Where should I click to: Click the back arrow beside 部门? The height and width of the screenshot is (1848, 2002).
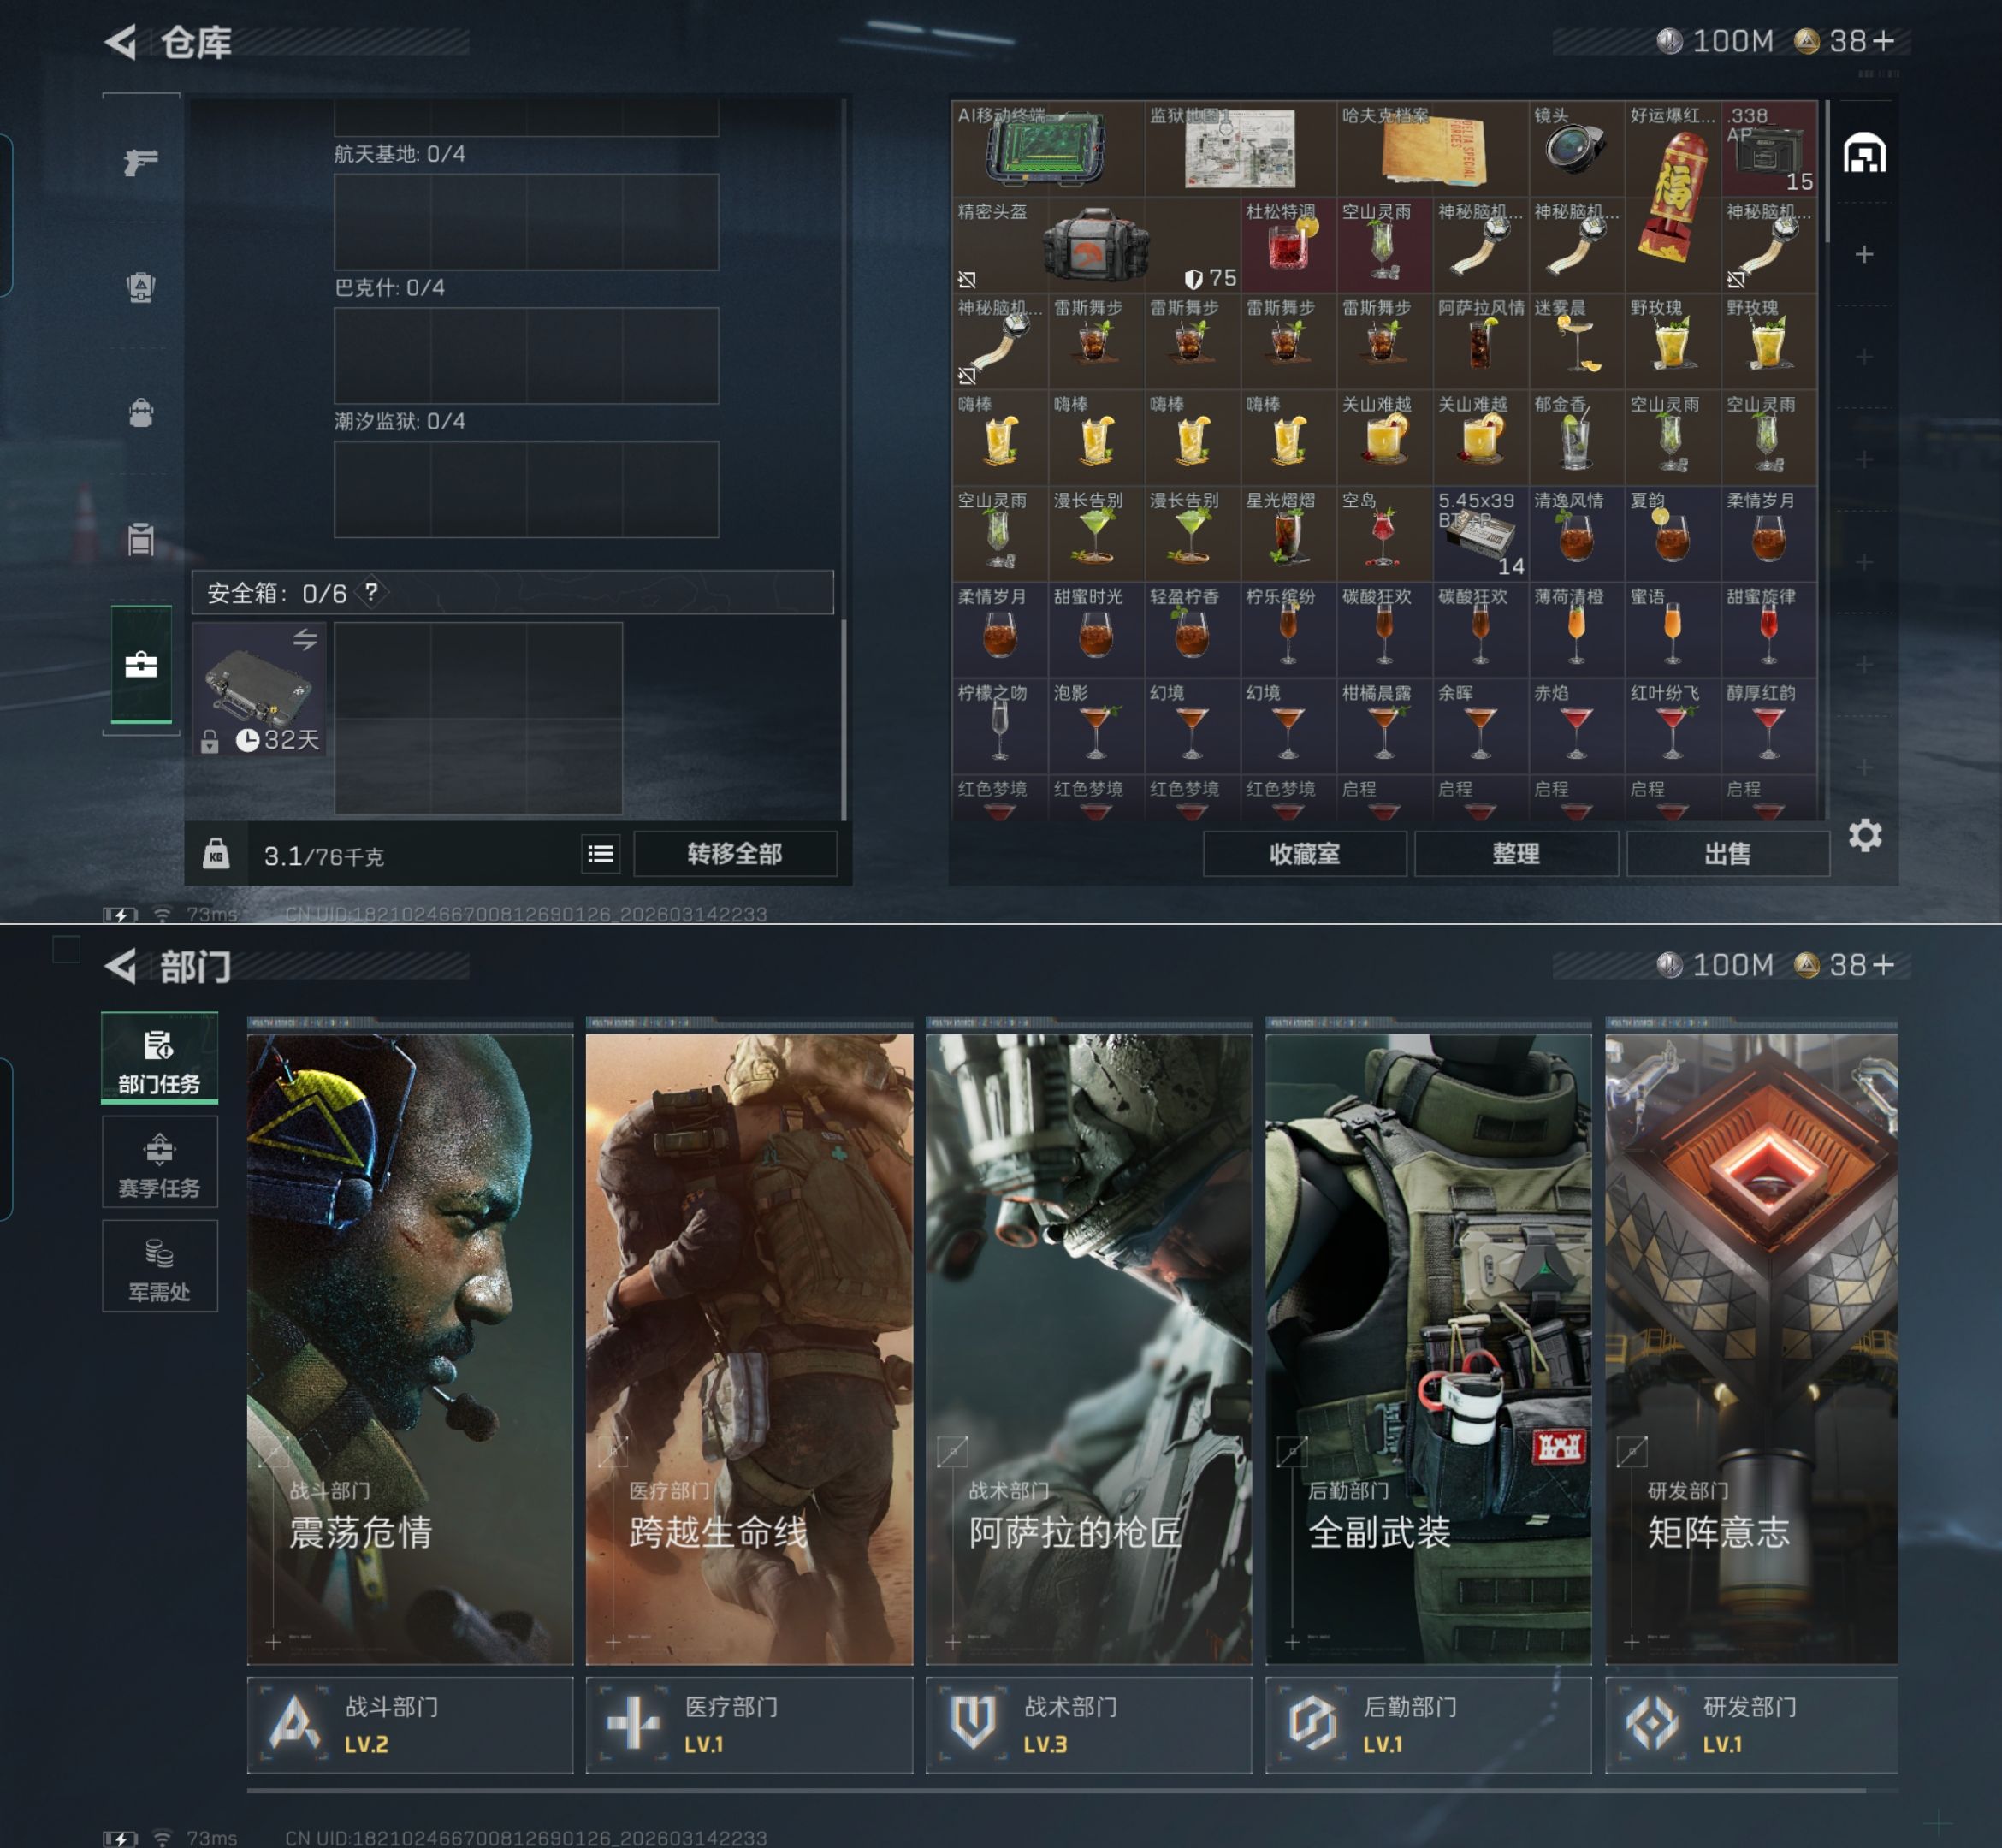pos(121,966)
